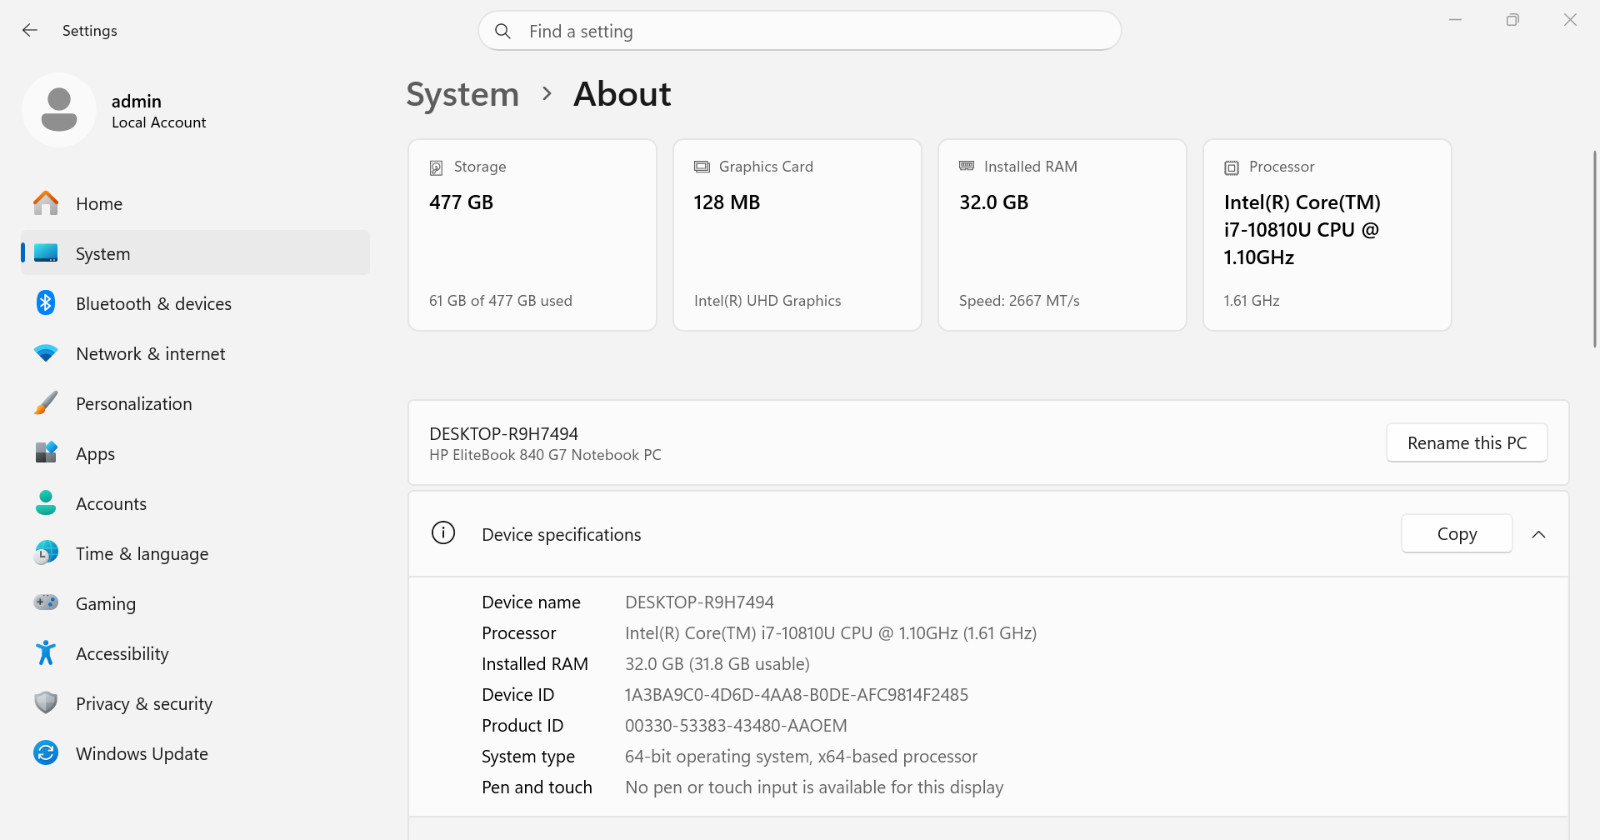Click the Gaming controller icon

pos(46,603)
